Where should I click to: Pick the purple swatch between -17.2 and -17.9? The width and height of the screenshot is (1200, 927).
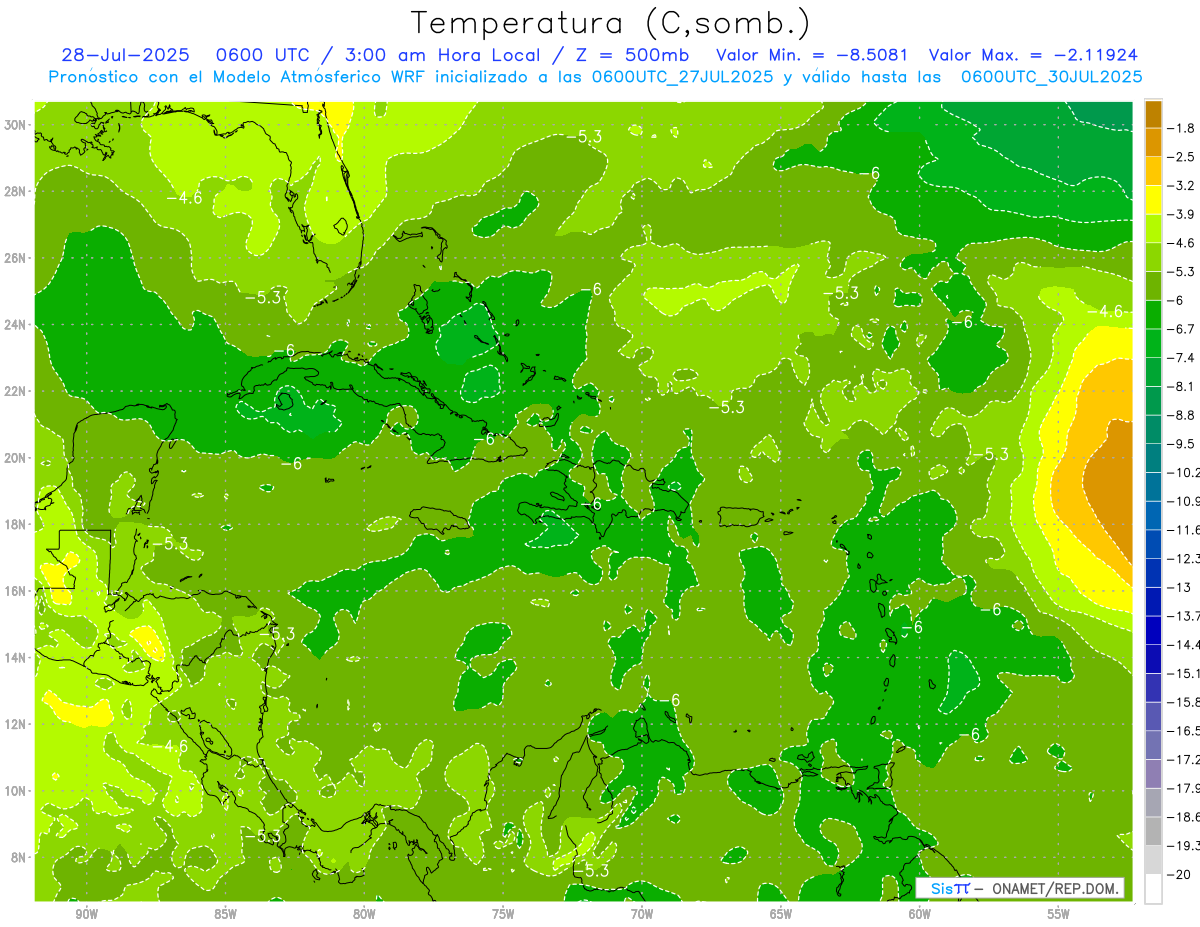tap(1153, 773)
